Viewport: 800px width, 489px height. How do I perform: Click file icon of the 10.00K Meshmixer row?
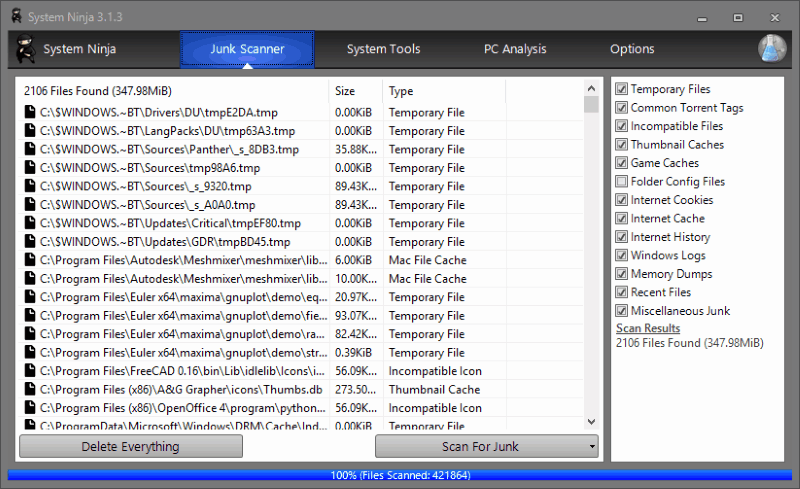[x=30, y=278]
